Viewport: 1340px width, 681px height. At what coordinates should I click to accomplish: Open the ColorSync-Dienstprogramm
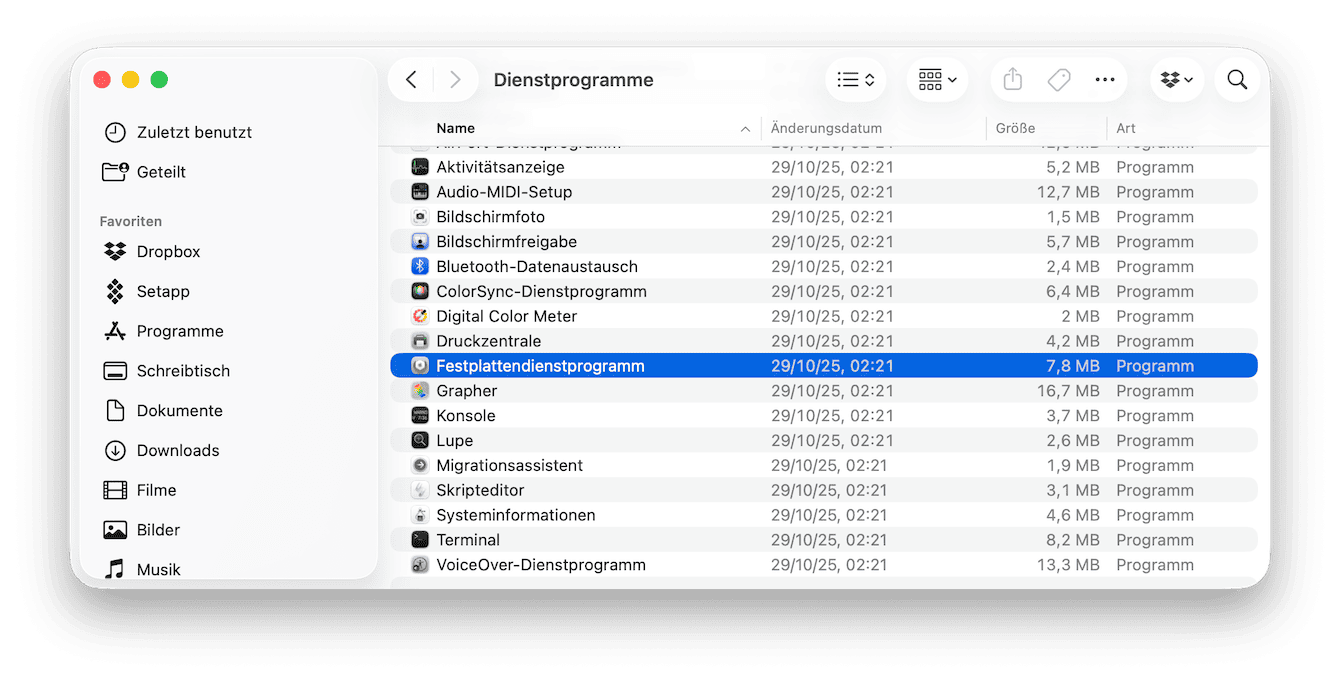[540, 291]
